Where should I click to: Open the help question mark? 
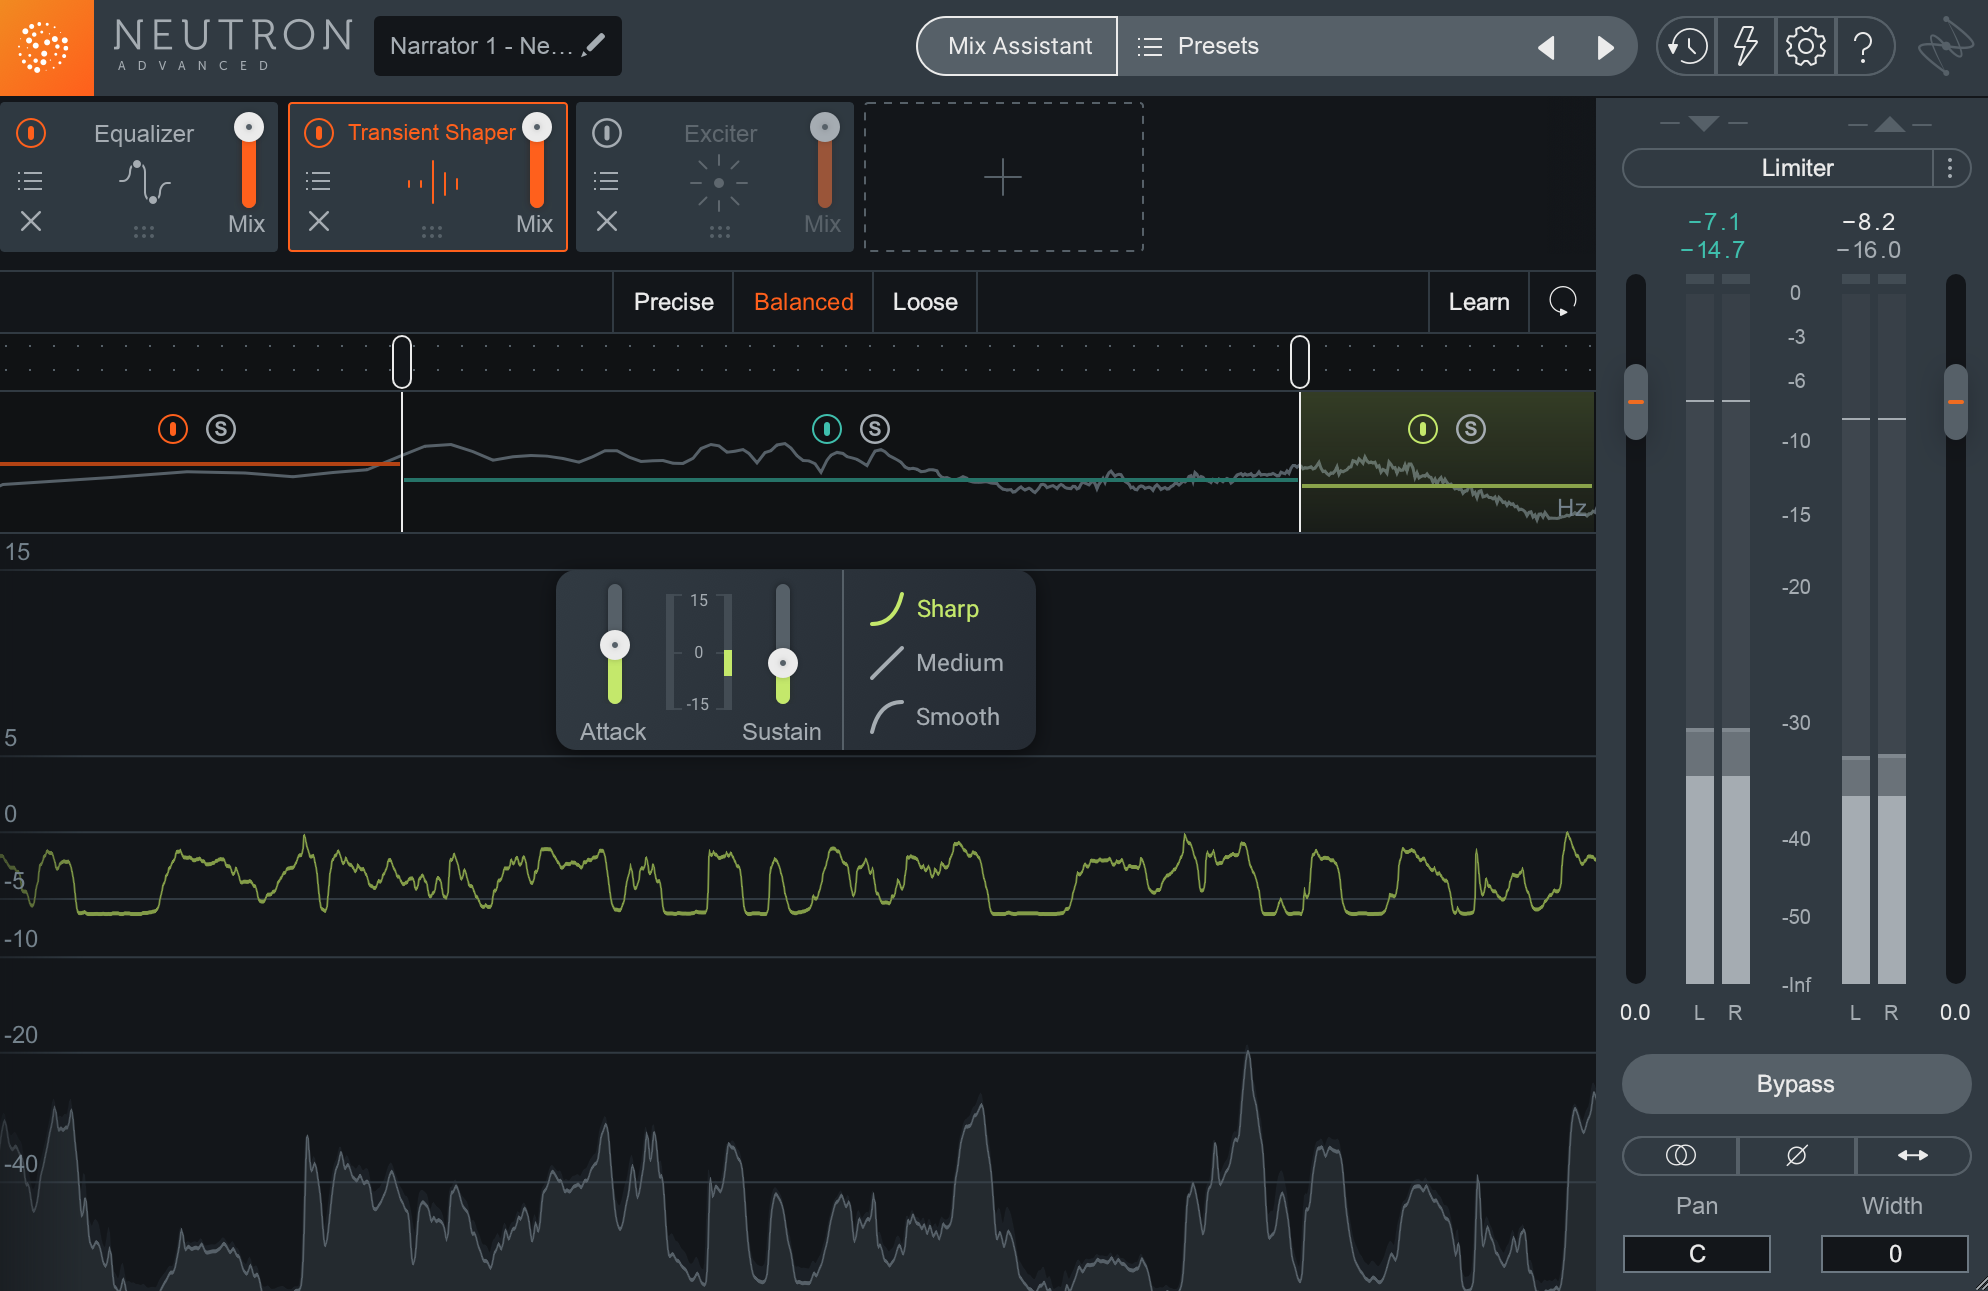(1863, 46)
